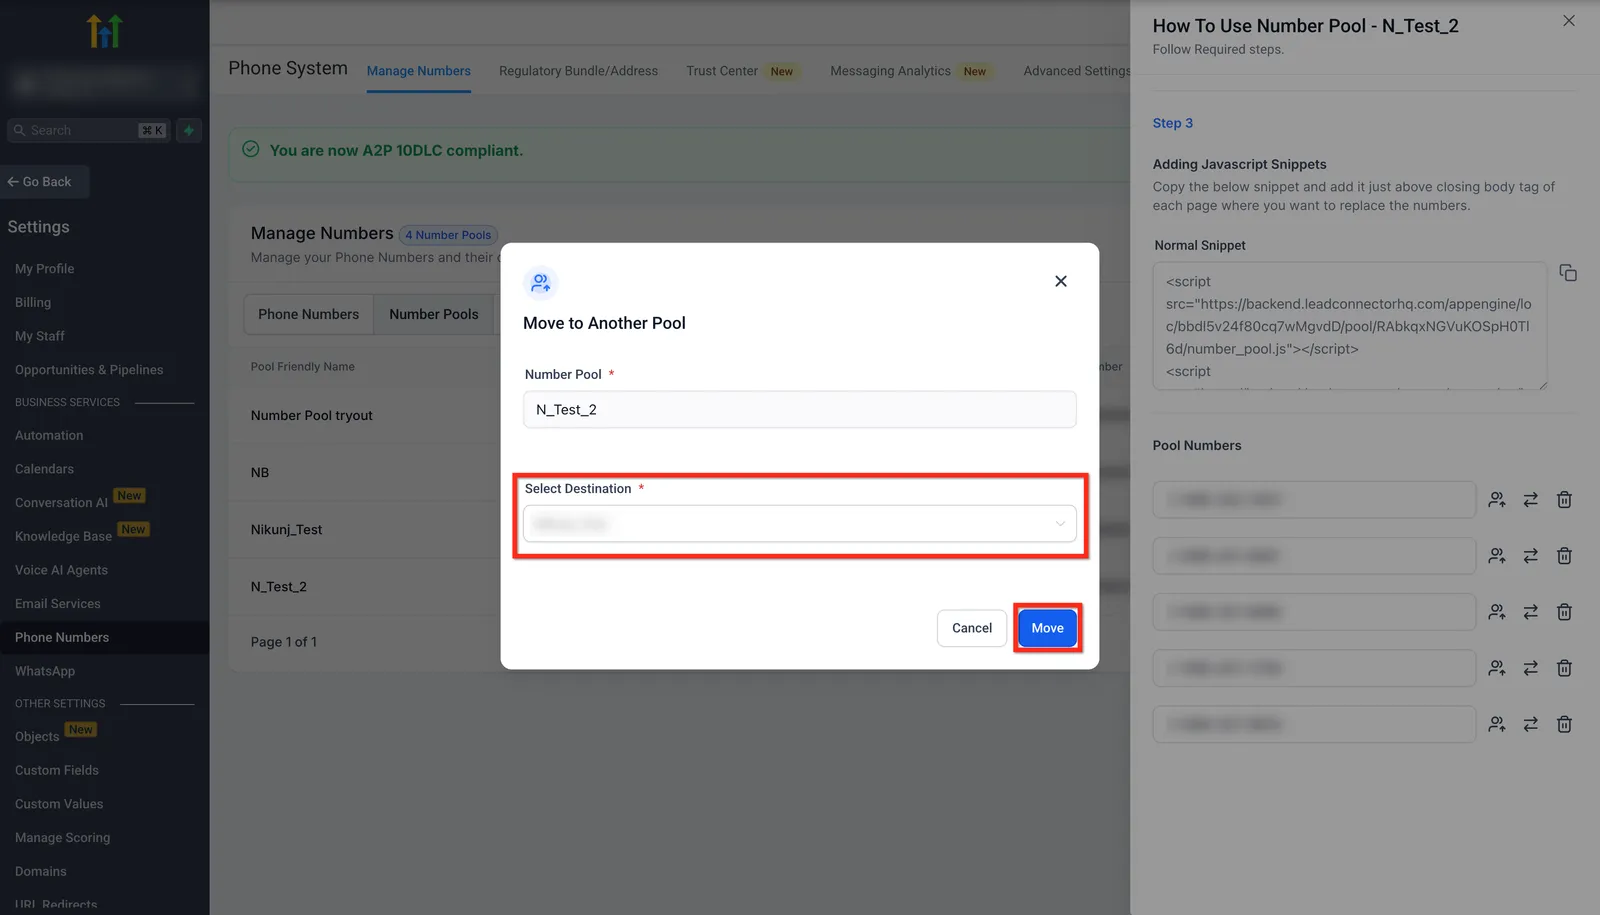
Task: Select the Number Pools sub-tab
Action: coord(434,314)
